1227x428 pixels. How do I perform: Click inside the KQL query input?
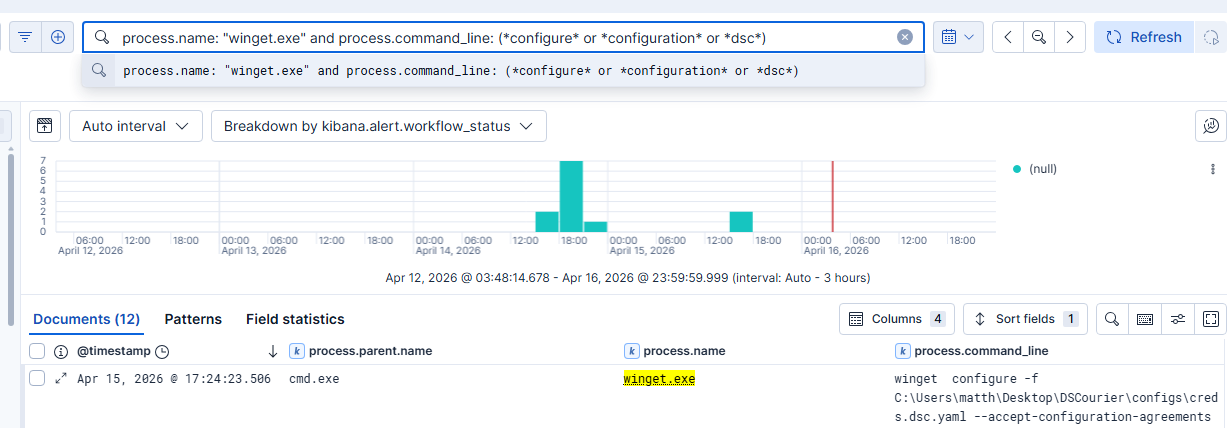coord(503,37)
